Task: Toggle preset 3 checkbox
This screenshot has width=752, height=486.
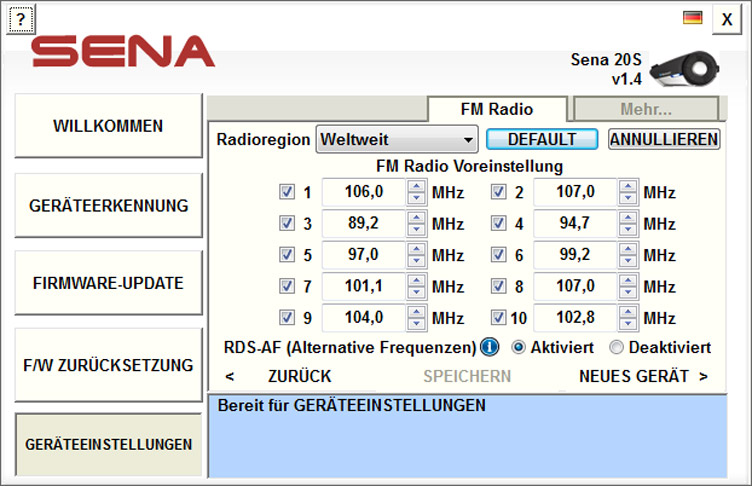Action: pos(287,223)
